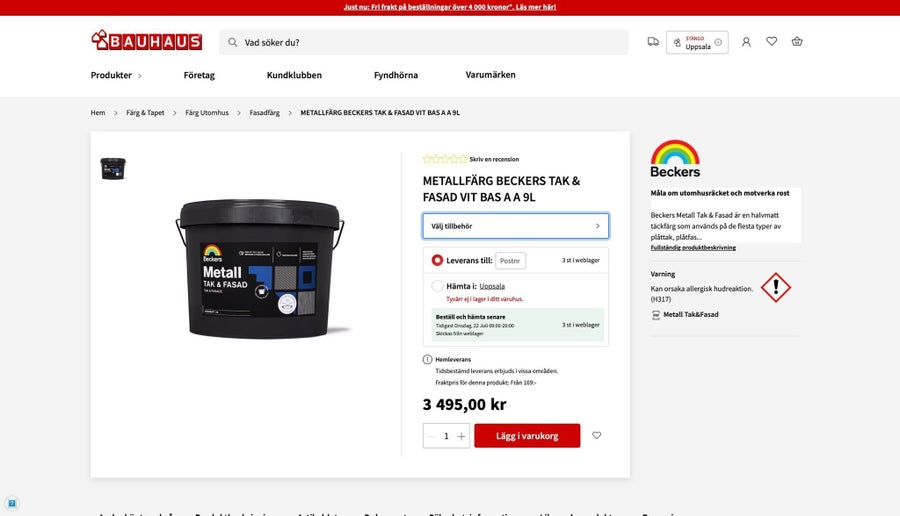
Task: Click the Metall Tak&Fasad datasheet link
Action: (690, 315)
